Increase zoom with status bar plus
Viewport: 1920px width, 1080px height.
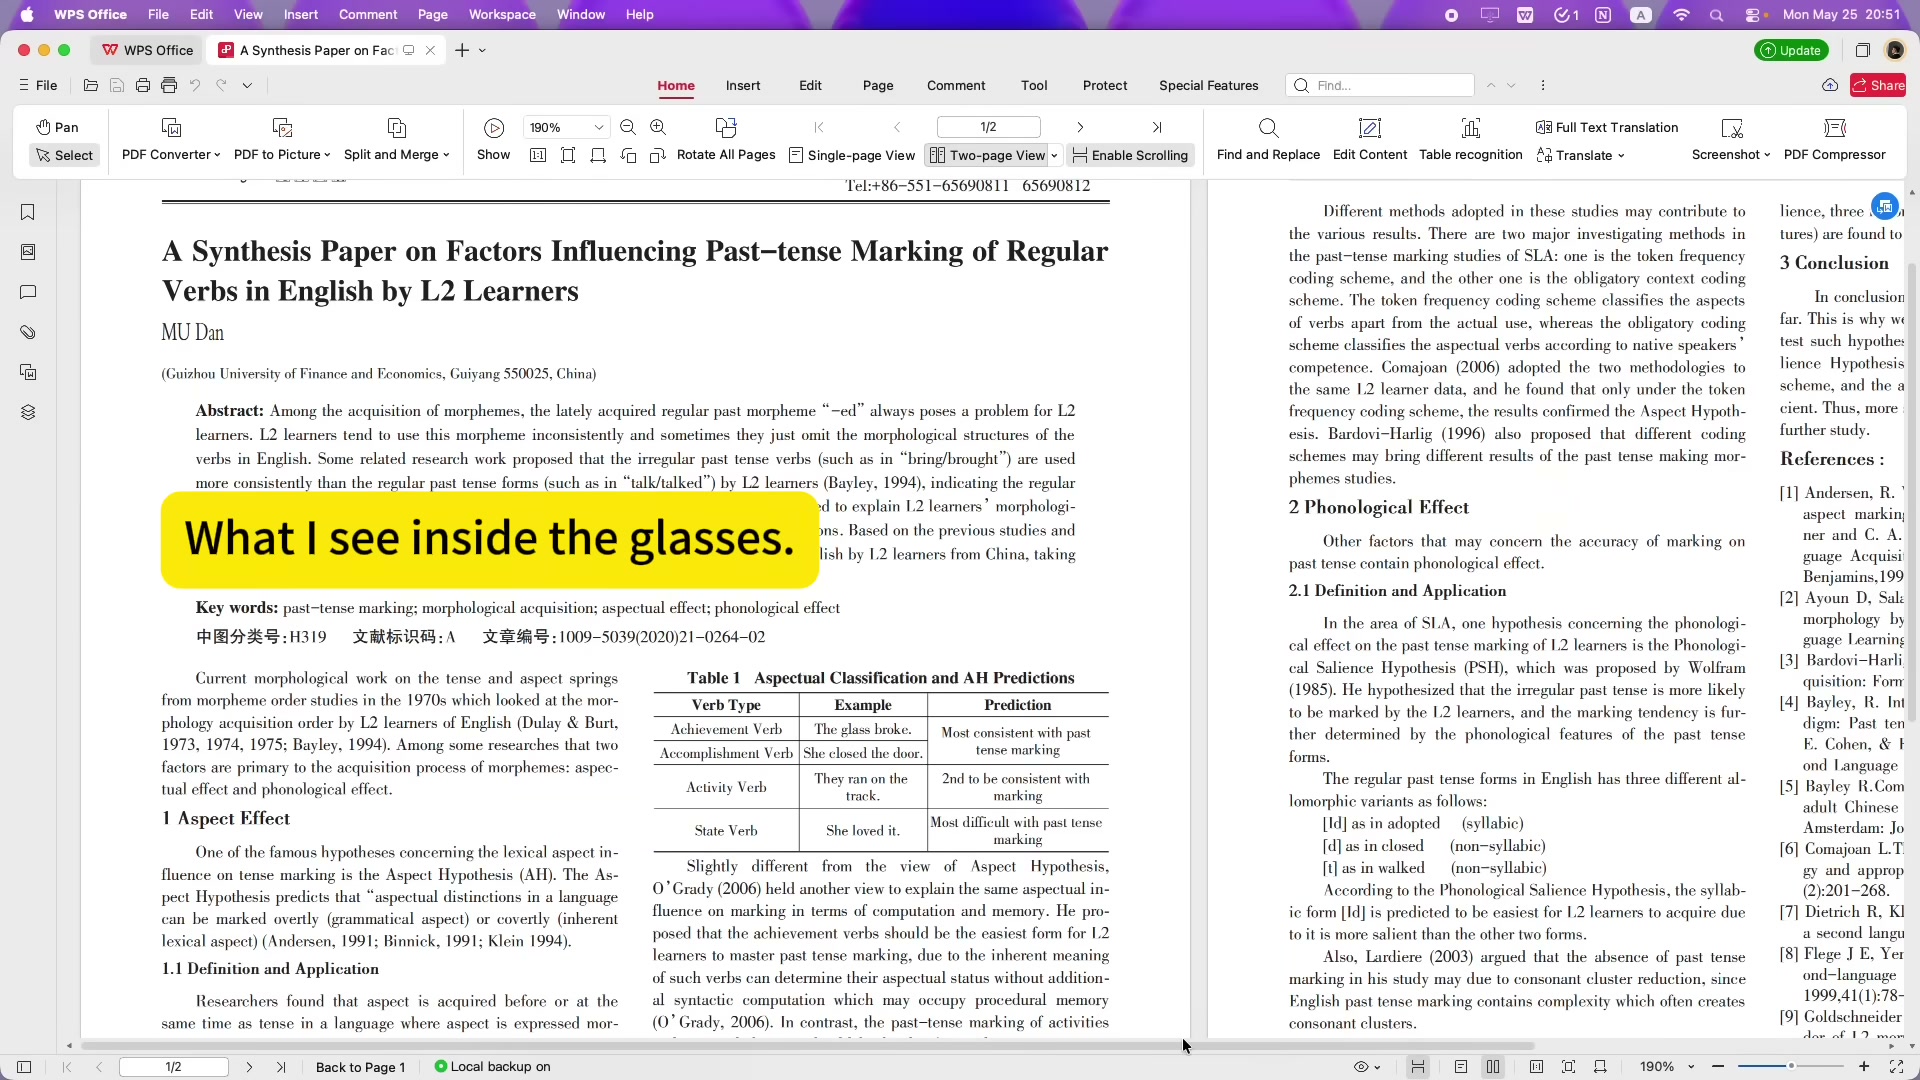click(1864, 1067)
